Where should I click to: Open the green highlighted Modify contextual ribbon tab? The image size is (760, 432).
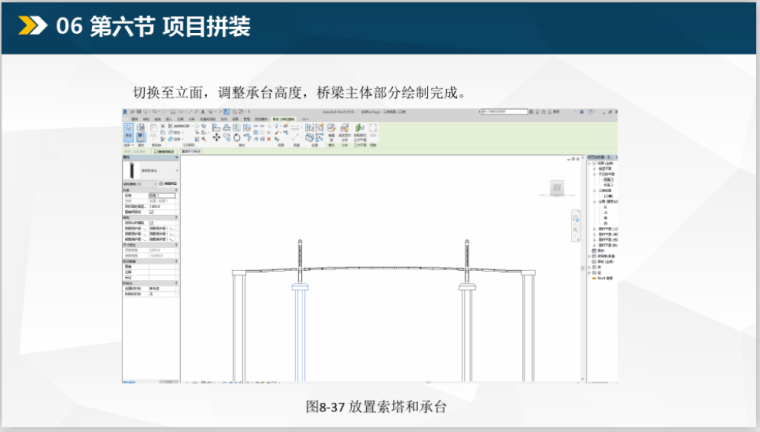pyautogui.click(x=285, y=118)
